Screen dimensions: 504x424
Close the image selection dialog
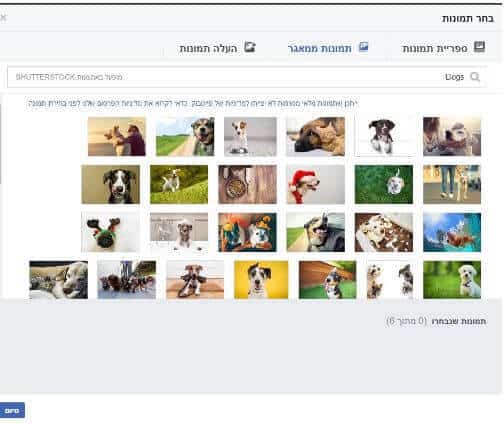click(x=3, y=17)
